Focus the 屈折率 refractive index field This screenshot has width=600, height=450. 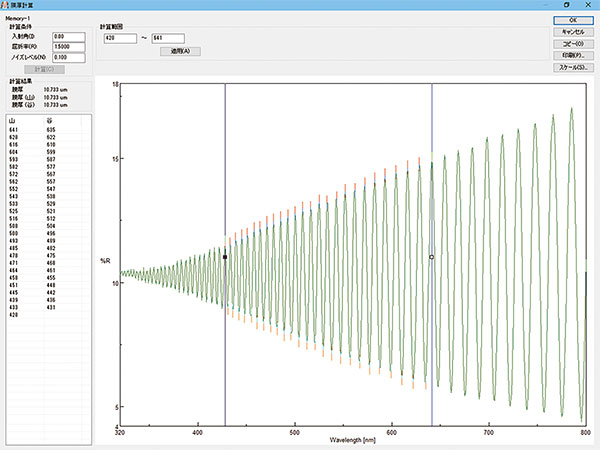(x=68, y=47)
